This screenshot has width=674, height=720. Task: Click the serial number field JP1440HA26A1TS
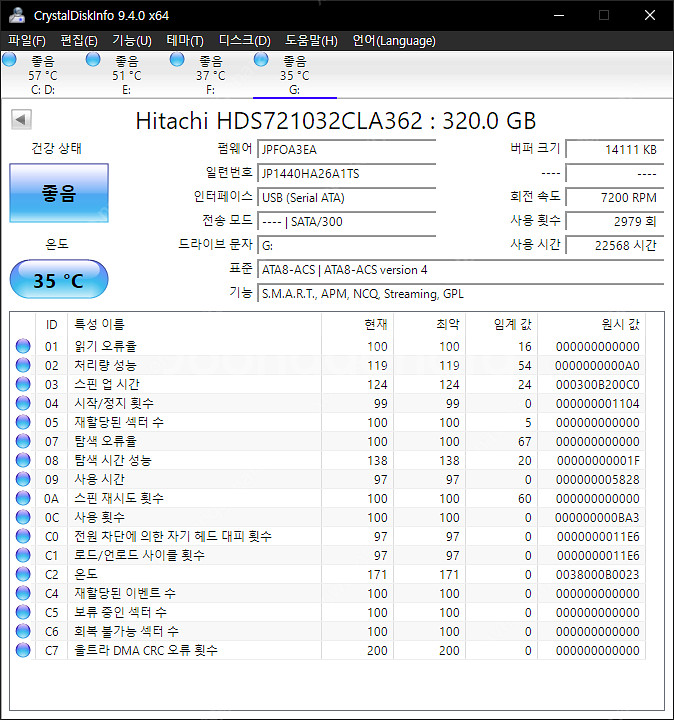point(347,174)
